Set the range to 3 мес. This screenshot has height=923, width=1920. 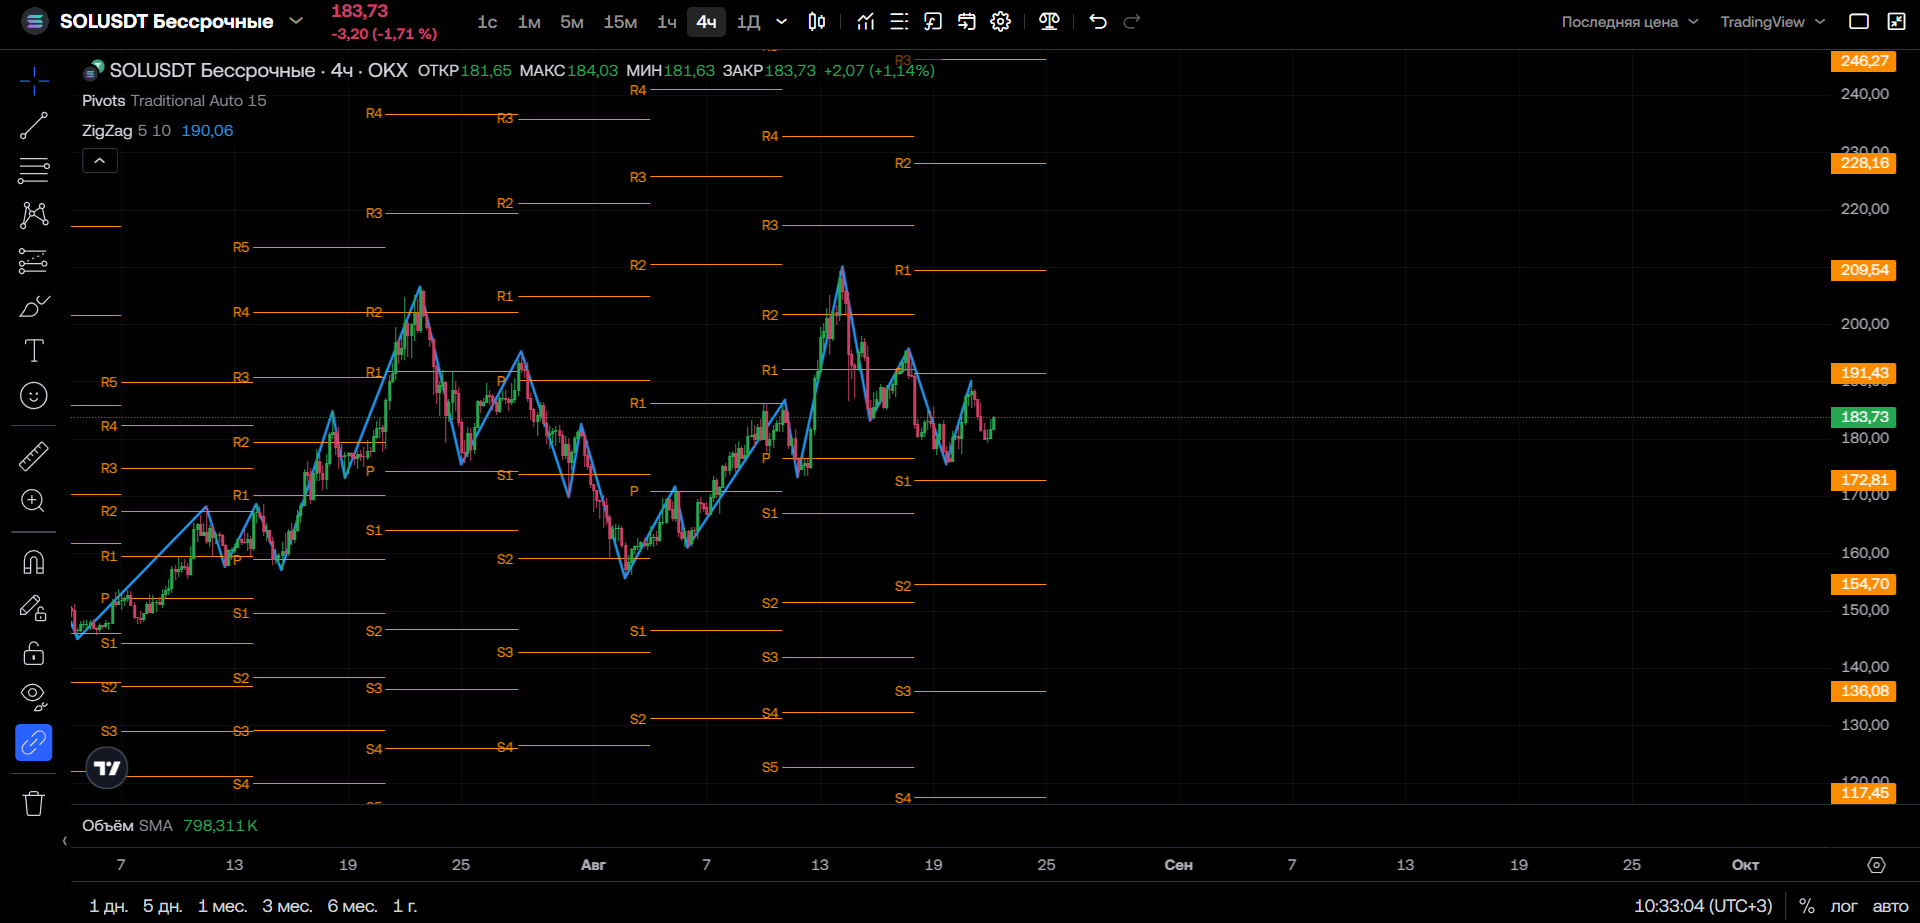point(287,906)
